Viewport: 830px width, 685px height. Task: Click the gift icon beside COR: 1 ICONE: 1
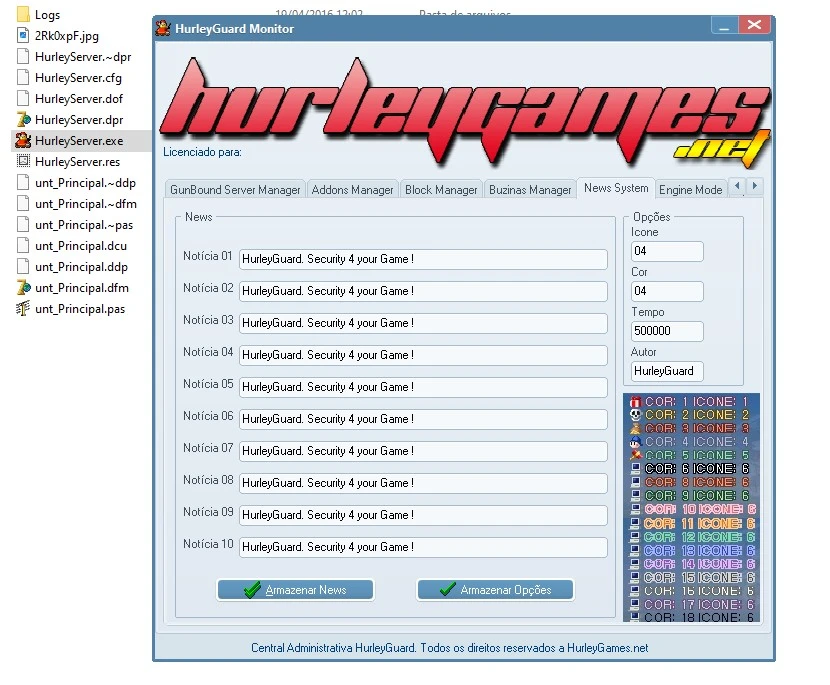(636, 402)
